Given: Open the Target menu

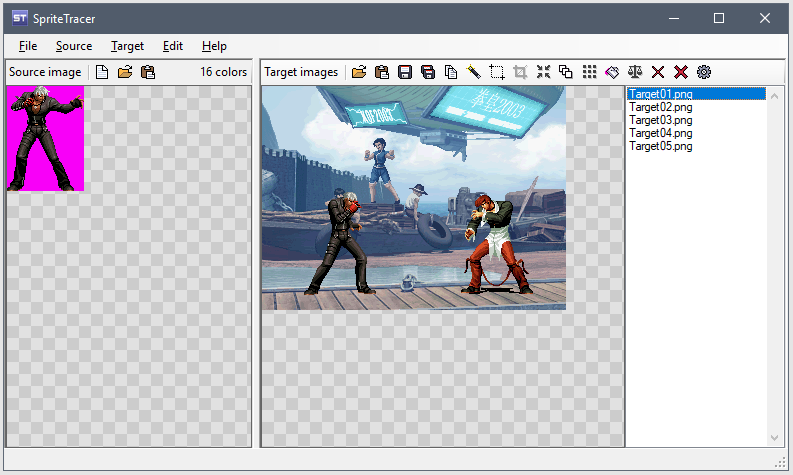Looking at the screenshot, I should click(127, 46).
